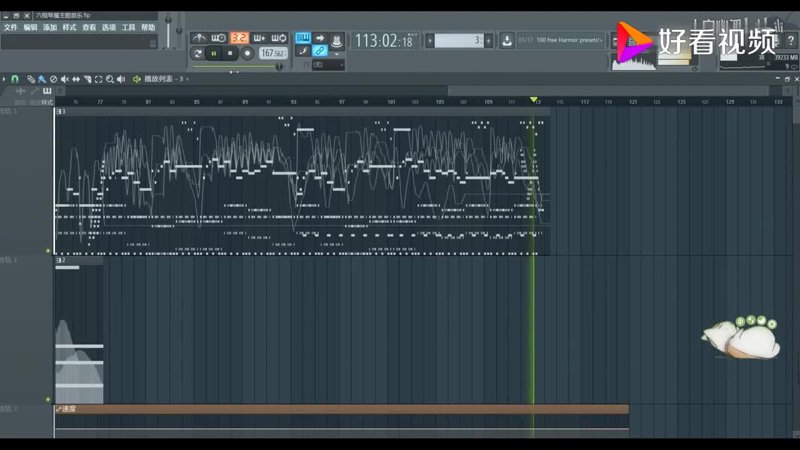Toggle typing keyboard to piano icon
The image size is (800, 450).
click(303, 38)
